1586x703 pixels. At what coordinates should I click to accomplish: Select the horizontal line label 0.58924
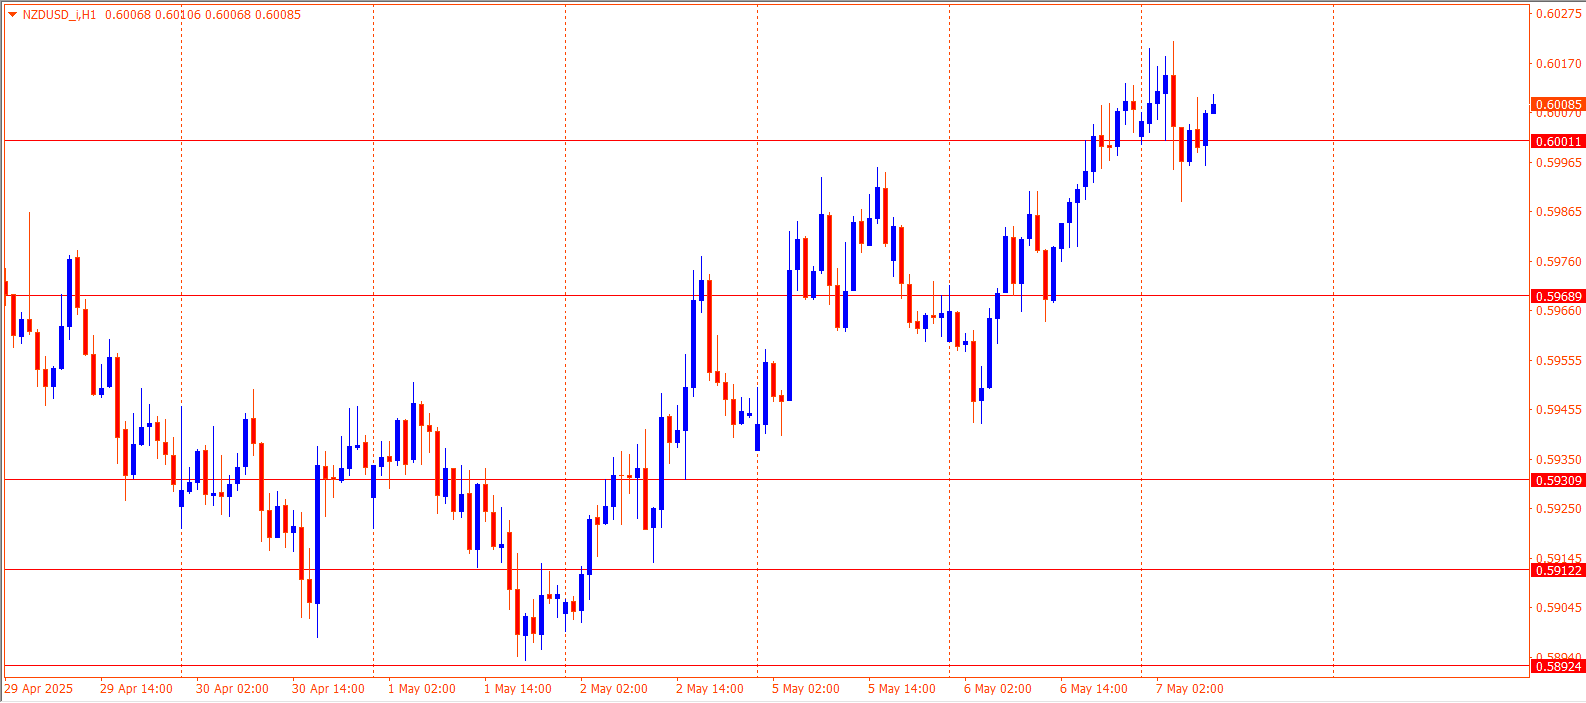pyautogui.click(x=1558, y=666)
